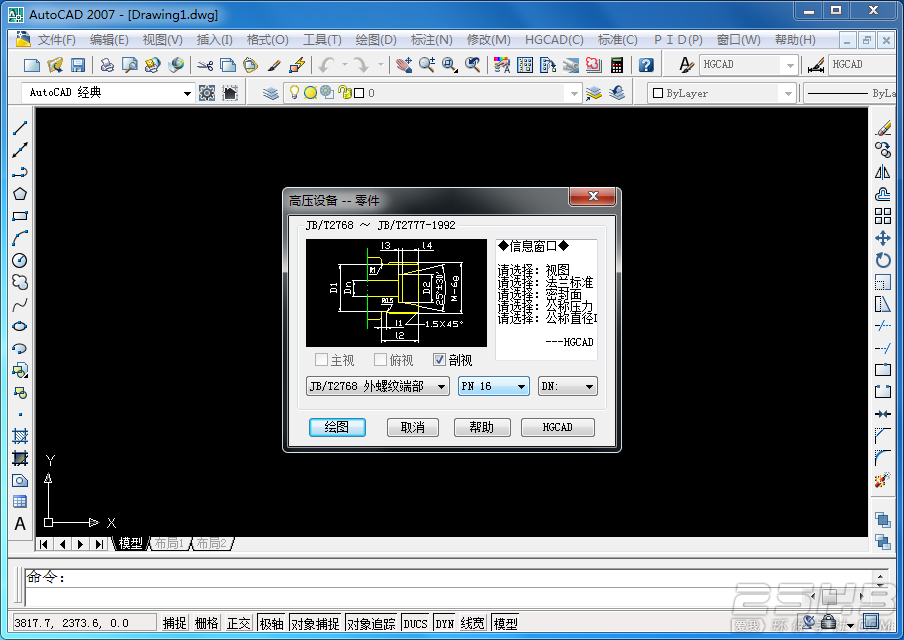This screenshot has height=640, width=904.
Task: Click the 绘图 button in dialog
Action: (337, 427)
